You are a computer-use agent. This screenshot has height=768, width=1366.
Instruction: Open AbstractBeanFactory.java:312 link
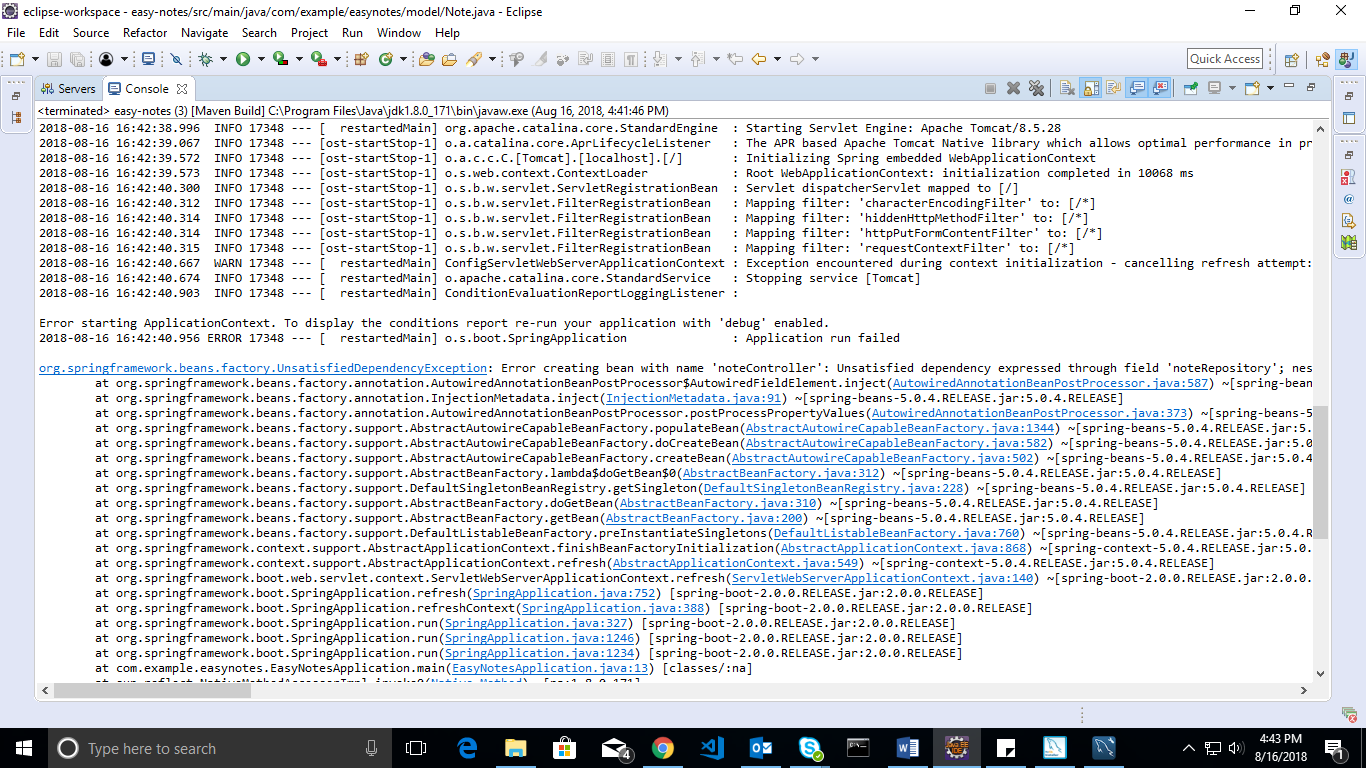[x=781, y=473]
